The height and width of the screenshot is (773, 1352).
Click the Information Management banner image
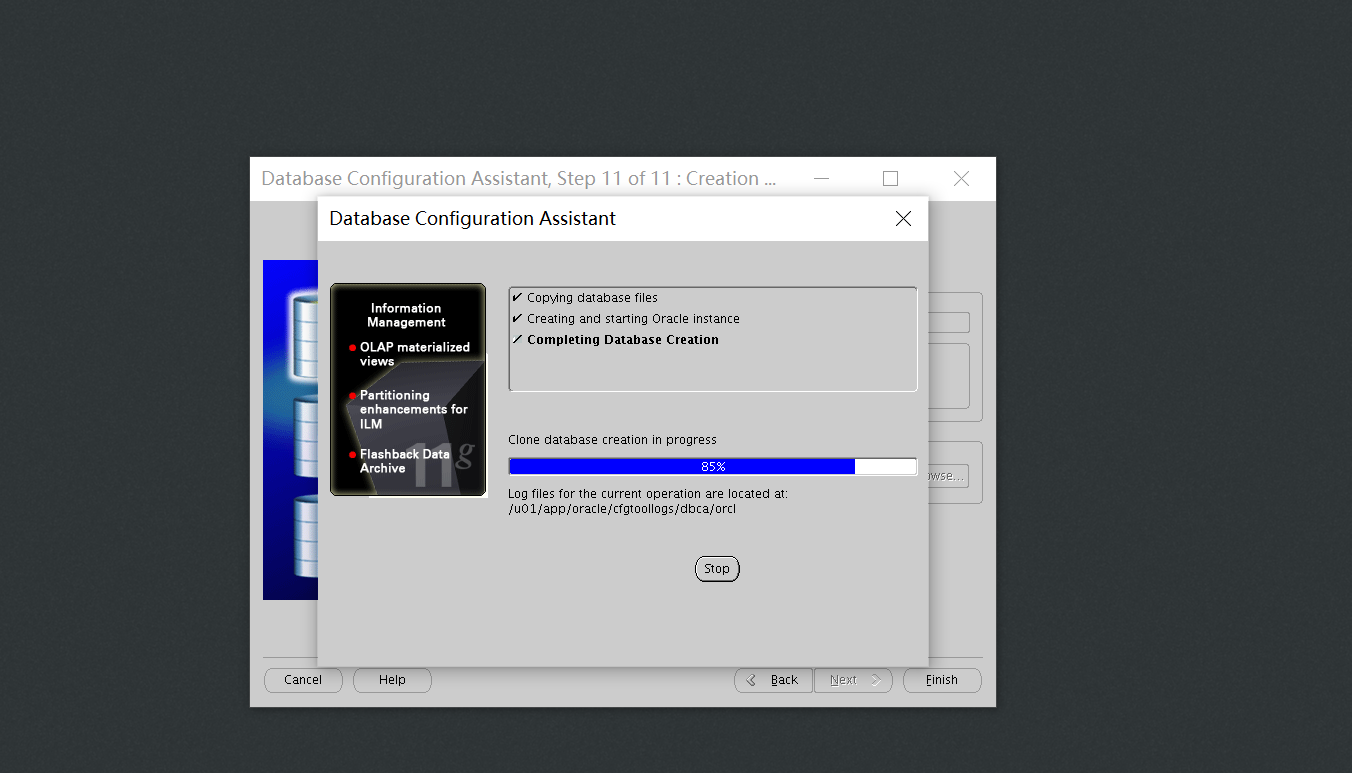pyautogui.click(x=408, y=389)
